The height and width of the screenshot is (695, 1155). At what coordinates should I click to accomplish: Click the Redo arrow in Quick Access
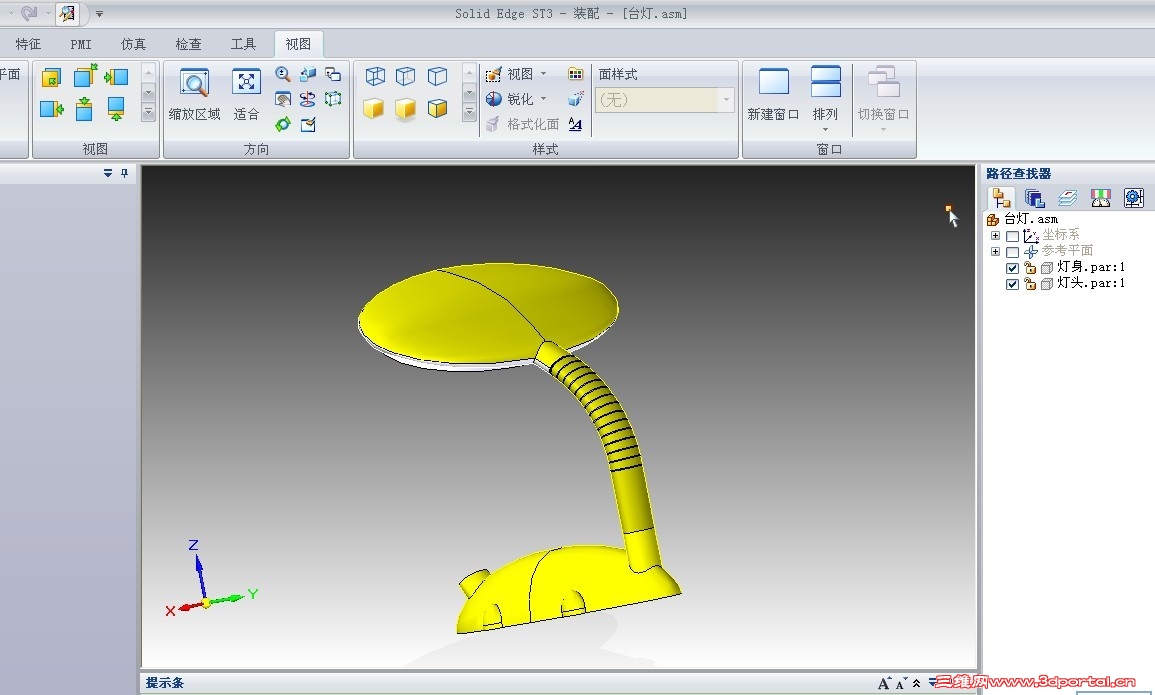pos(29,13)
